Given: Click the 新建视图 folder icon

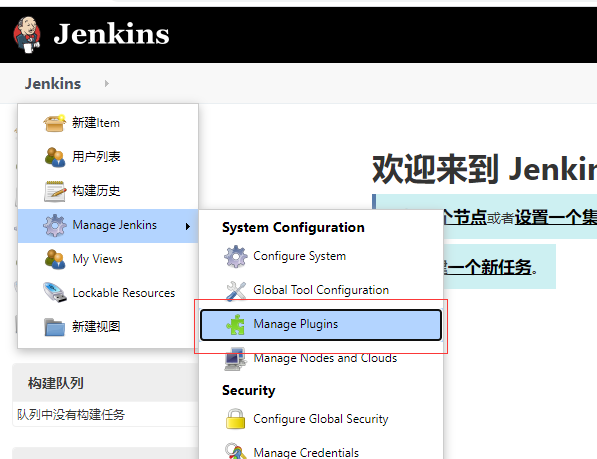Looking at the screenshot, I should 54,327.
